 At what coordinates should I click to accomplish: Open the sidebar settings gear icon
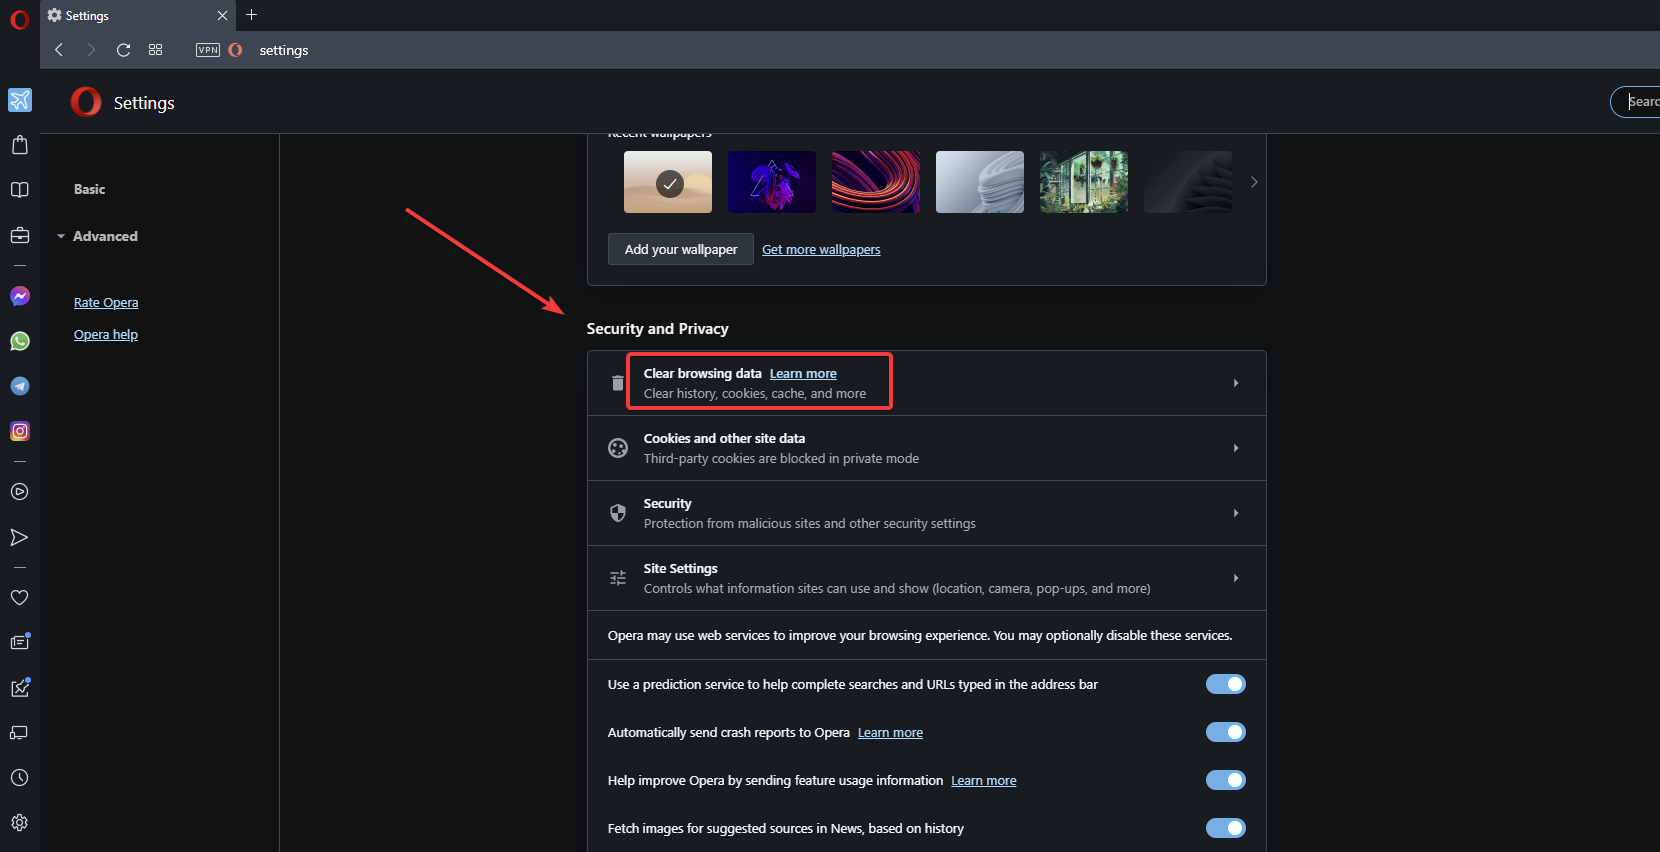click(20, 823)
